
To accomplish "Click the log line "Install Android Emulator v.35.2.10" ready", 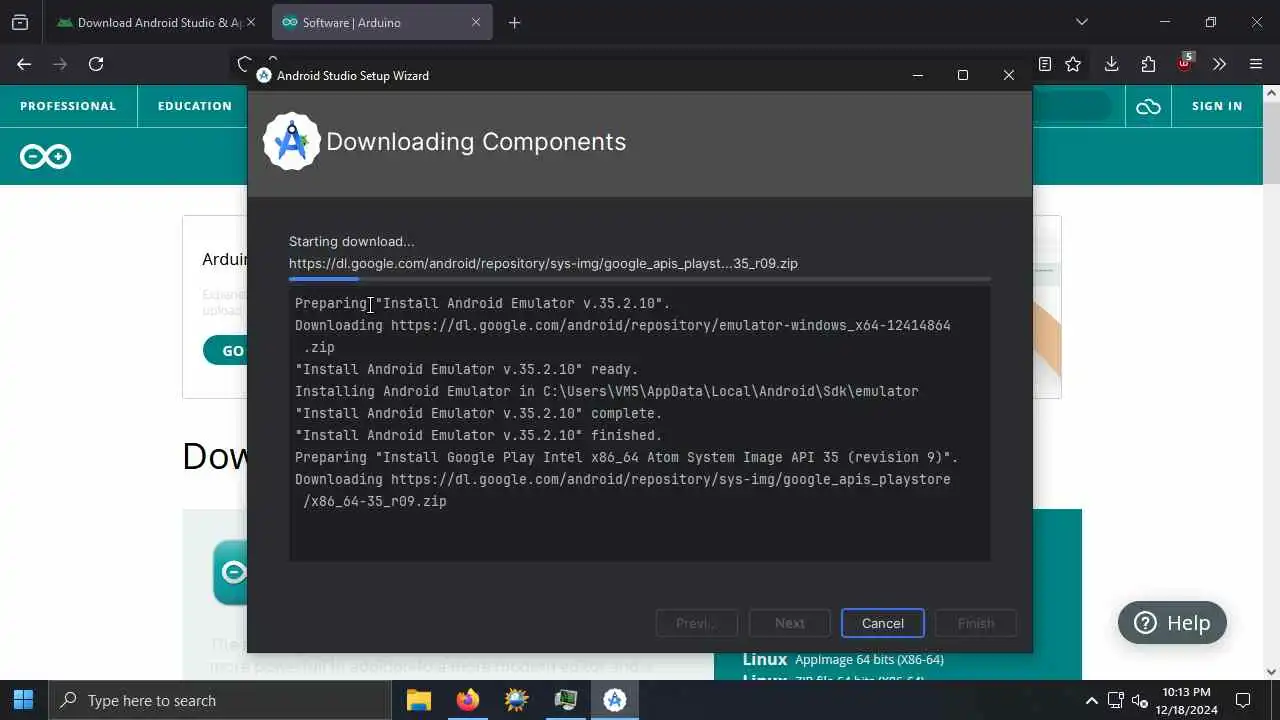I will click(x=466, y=369).
